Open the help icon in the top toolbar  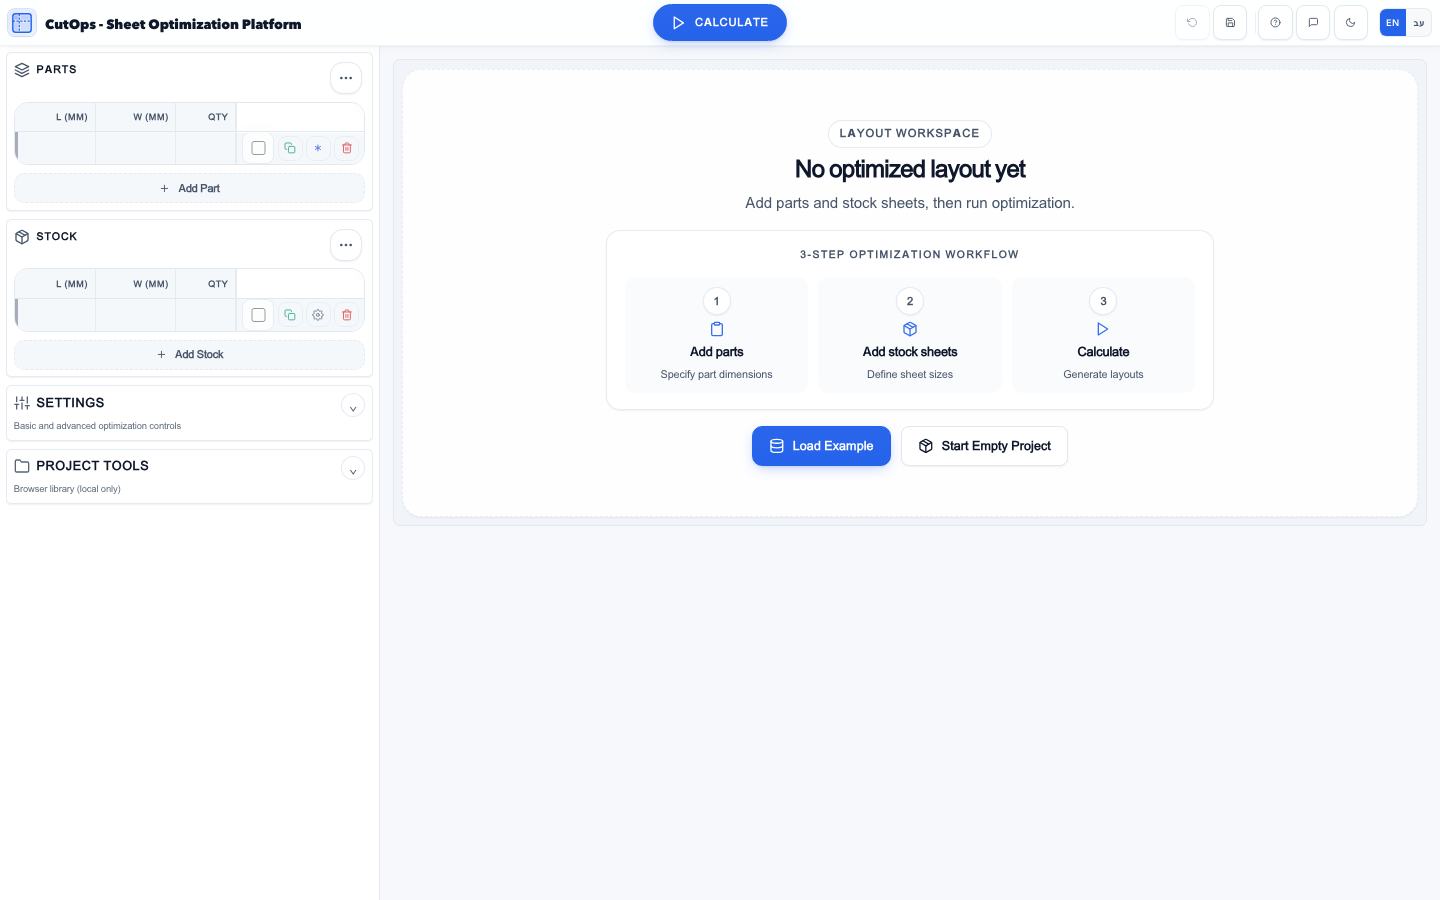coord(1275,22)
